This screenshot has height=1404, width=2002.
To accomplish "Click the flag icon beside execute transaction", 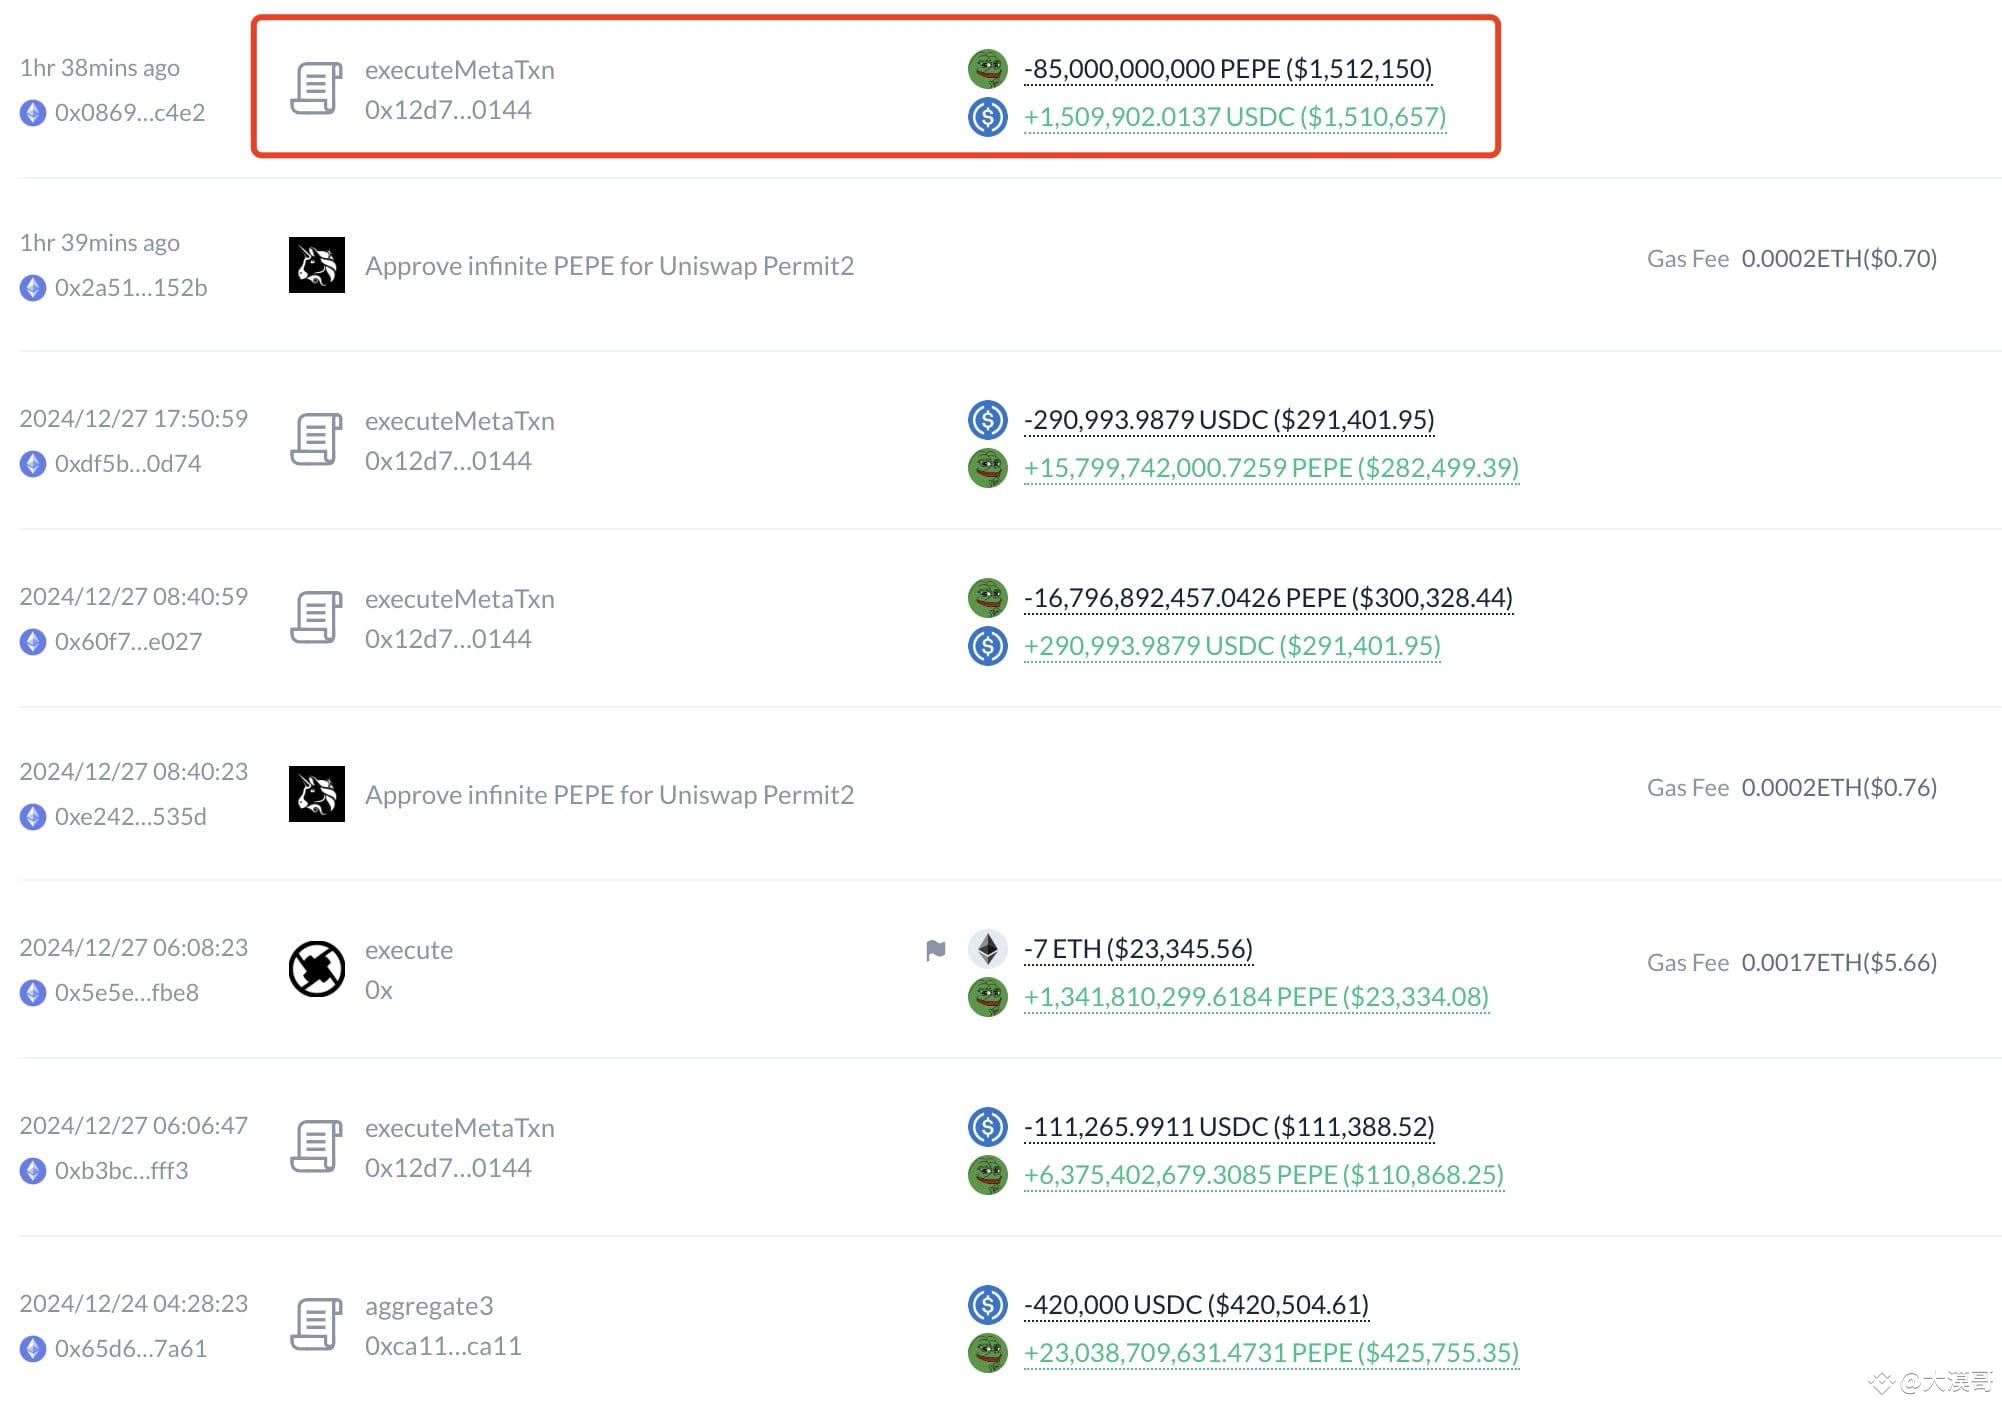I will pyautogui.click(x=935, y=950).
